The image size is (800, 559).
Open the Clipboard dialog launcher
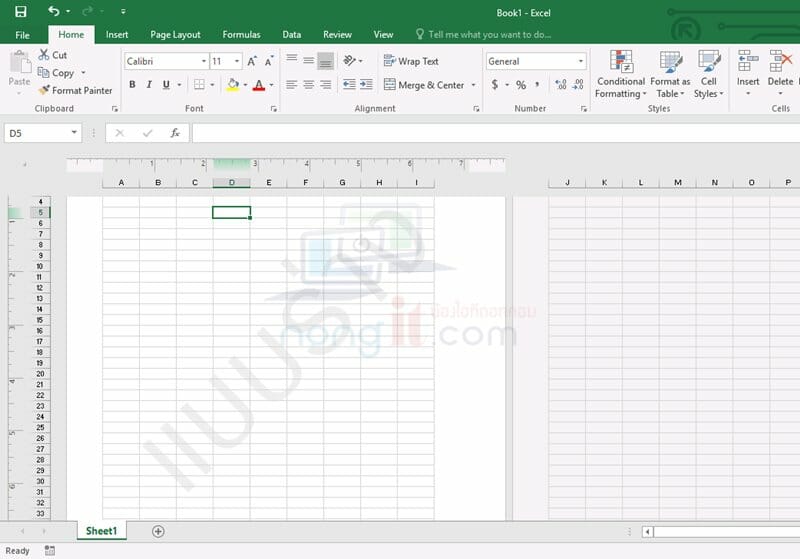[x=115, y=109]
